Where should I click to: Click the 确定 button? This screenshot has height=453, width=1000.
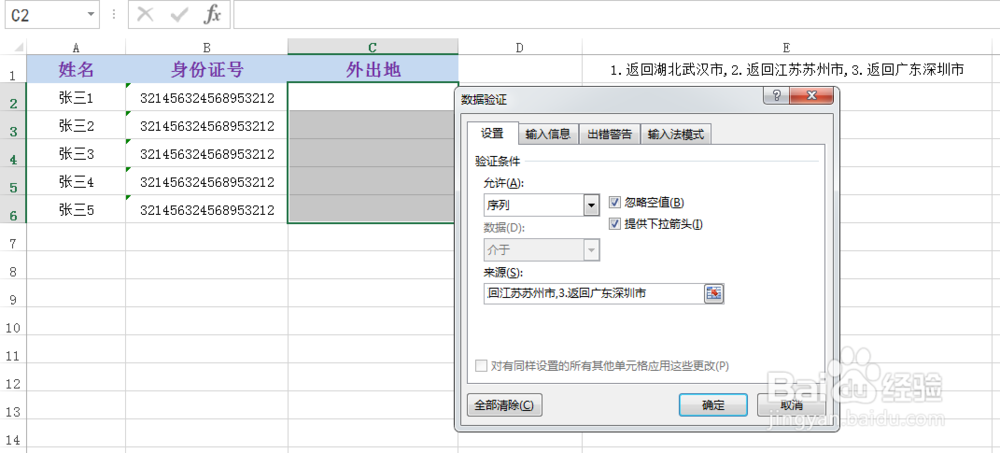[713, 405]
